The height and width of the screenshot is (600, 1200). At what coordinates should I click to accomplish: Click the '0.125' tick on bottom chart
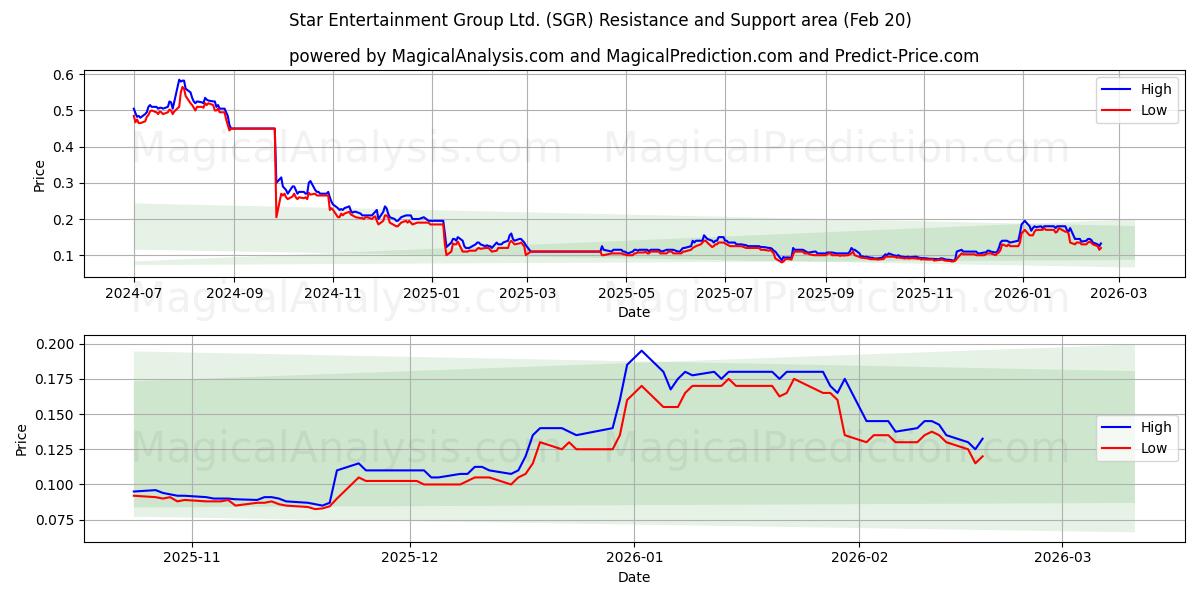pyautogui.click(x=55, y=449)
